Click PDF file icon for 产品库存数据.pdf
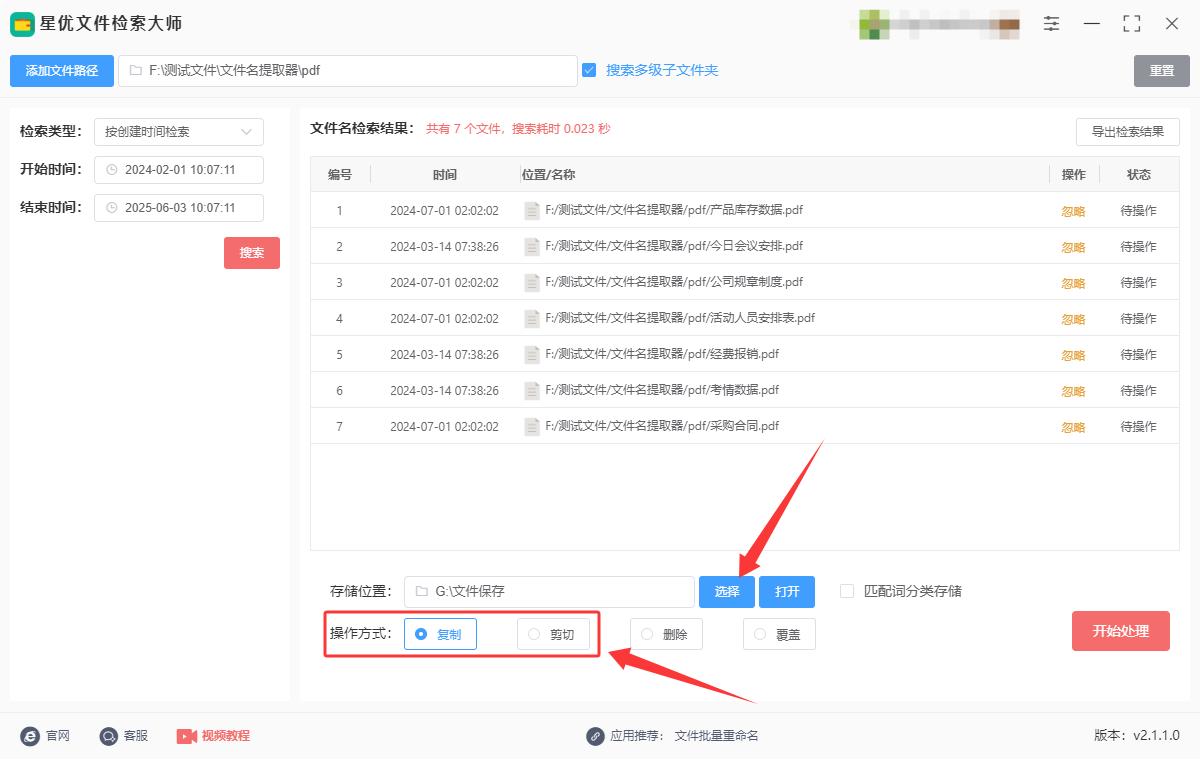This screenshot has width=1200, height=760. coord(532,211)
